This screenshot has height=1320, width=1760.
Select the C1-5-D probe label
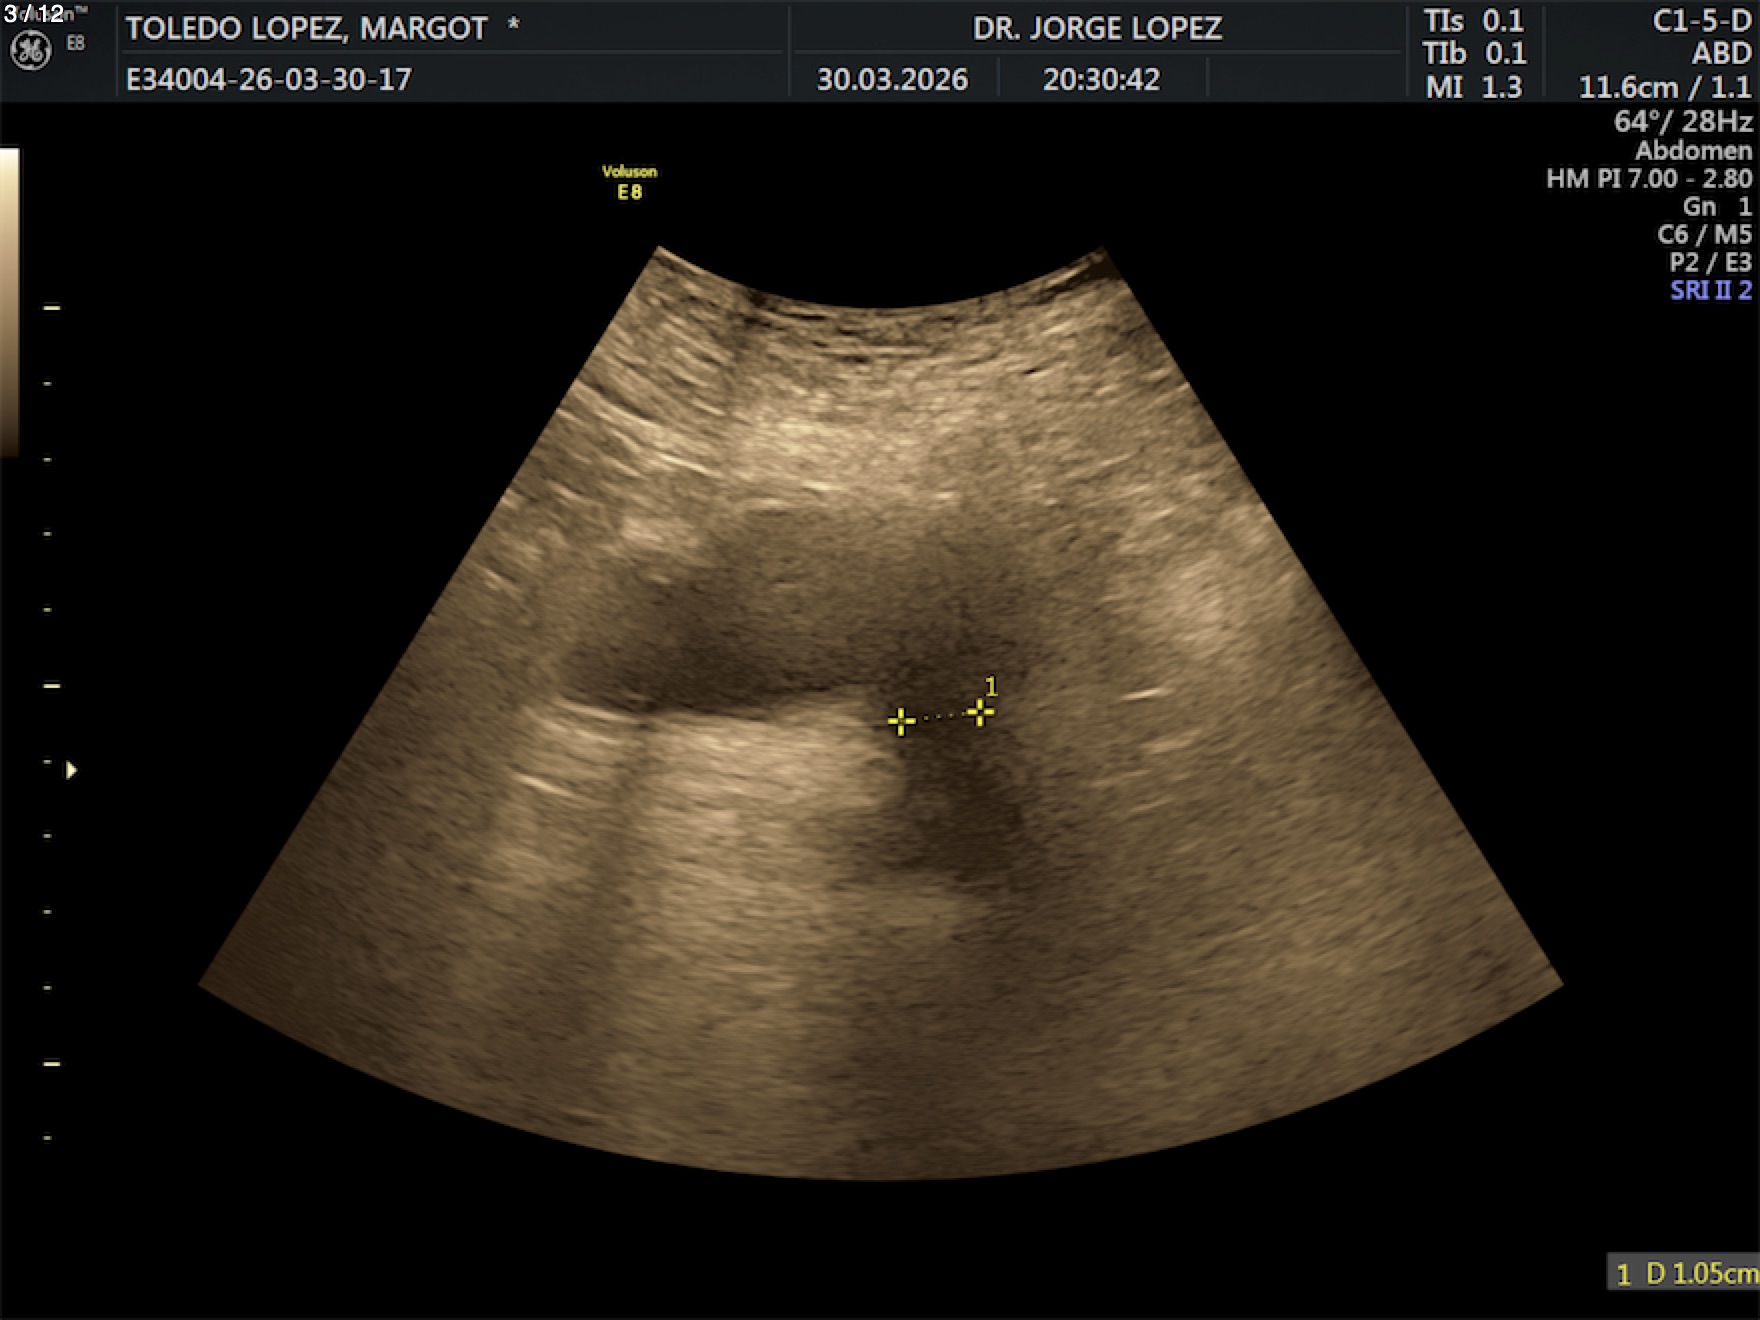click(1701, 21)
